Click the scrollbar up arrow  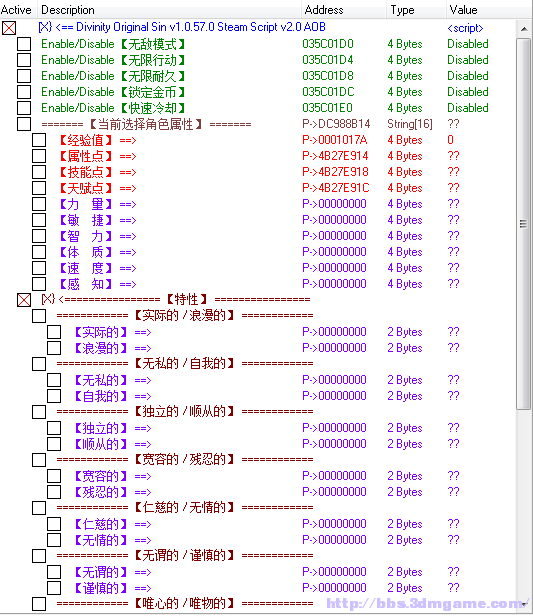(x=524, y=29)
